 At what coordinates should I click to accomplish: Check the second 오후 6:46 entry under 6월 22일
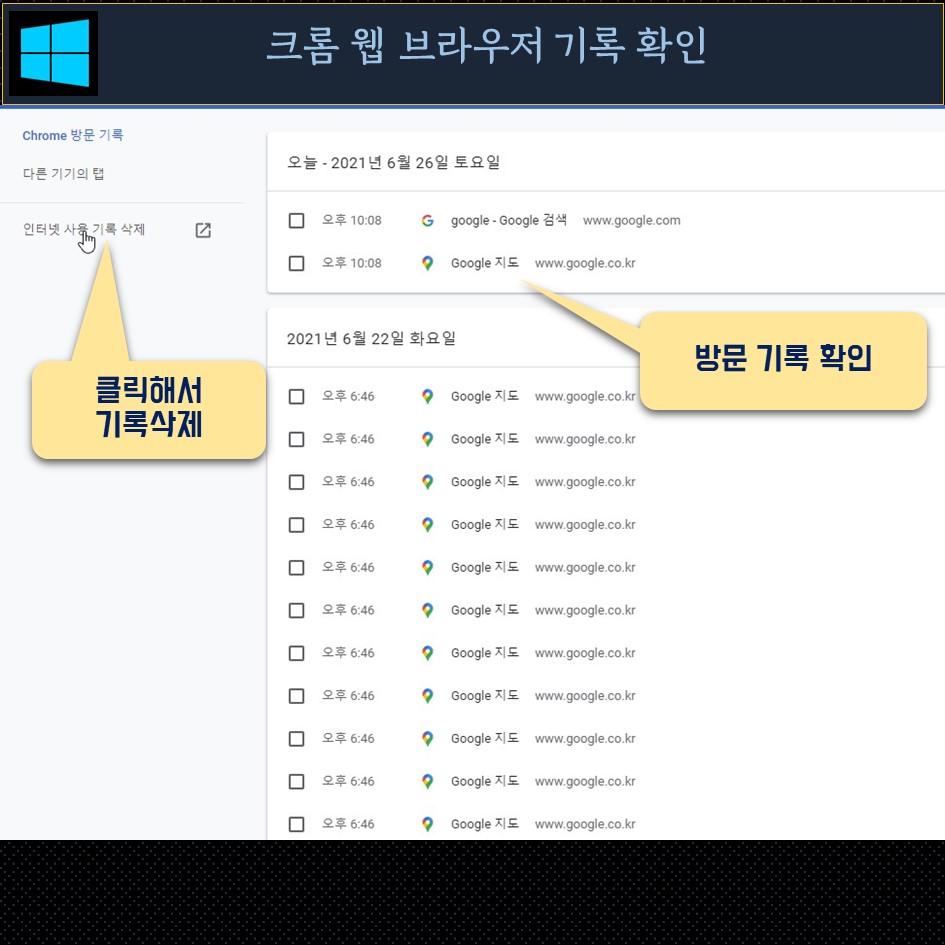tap(297, 439)
